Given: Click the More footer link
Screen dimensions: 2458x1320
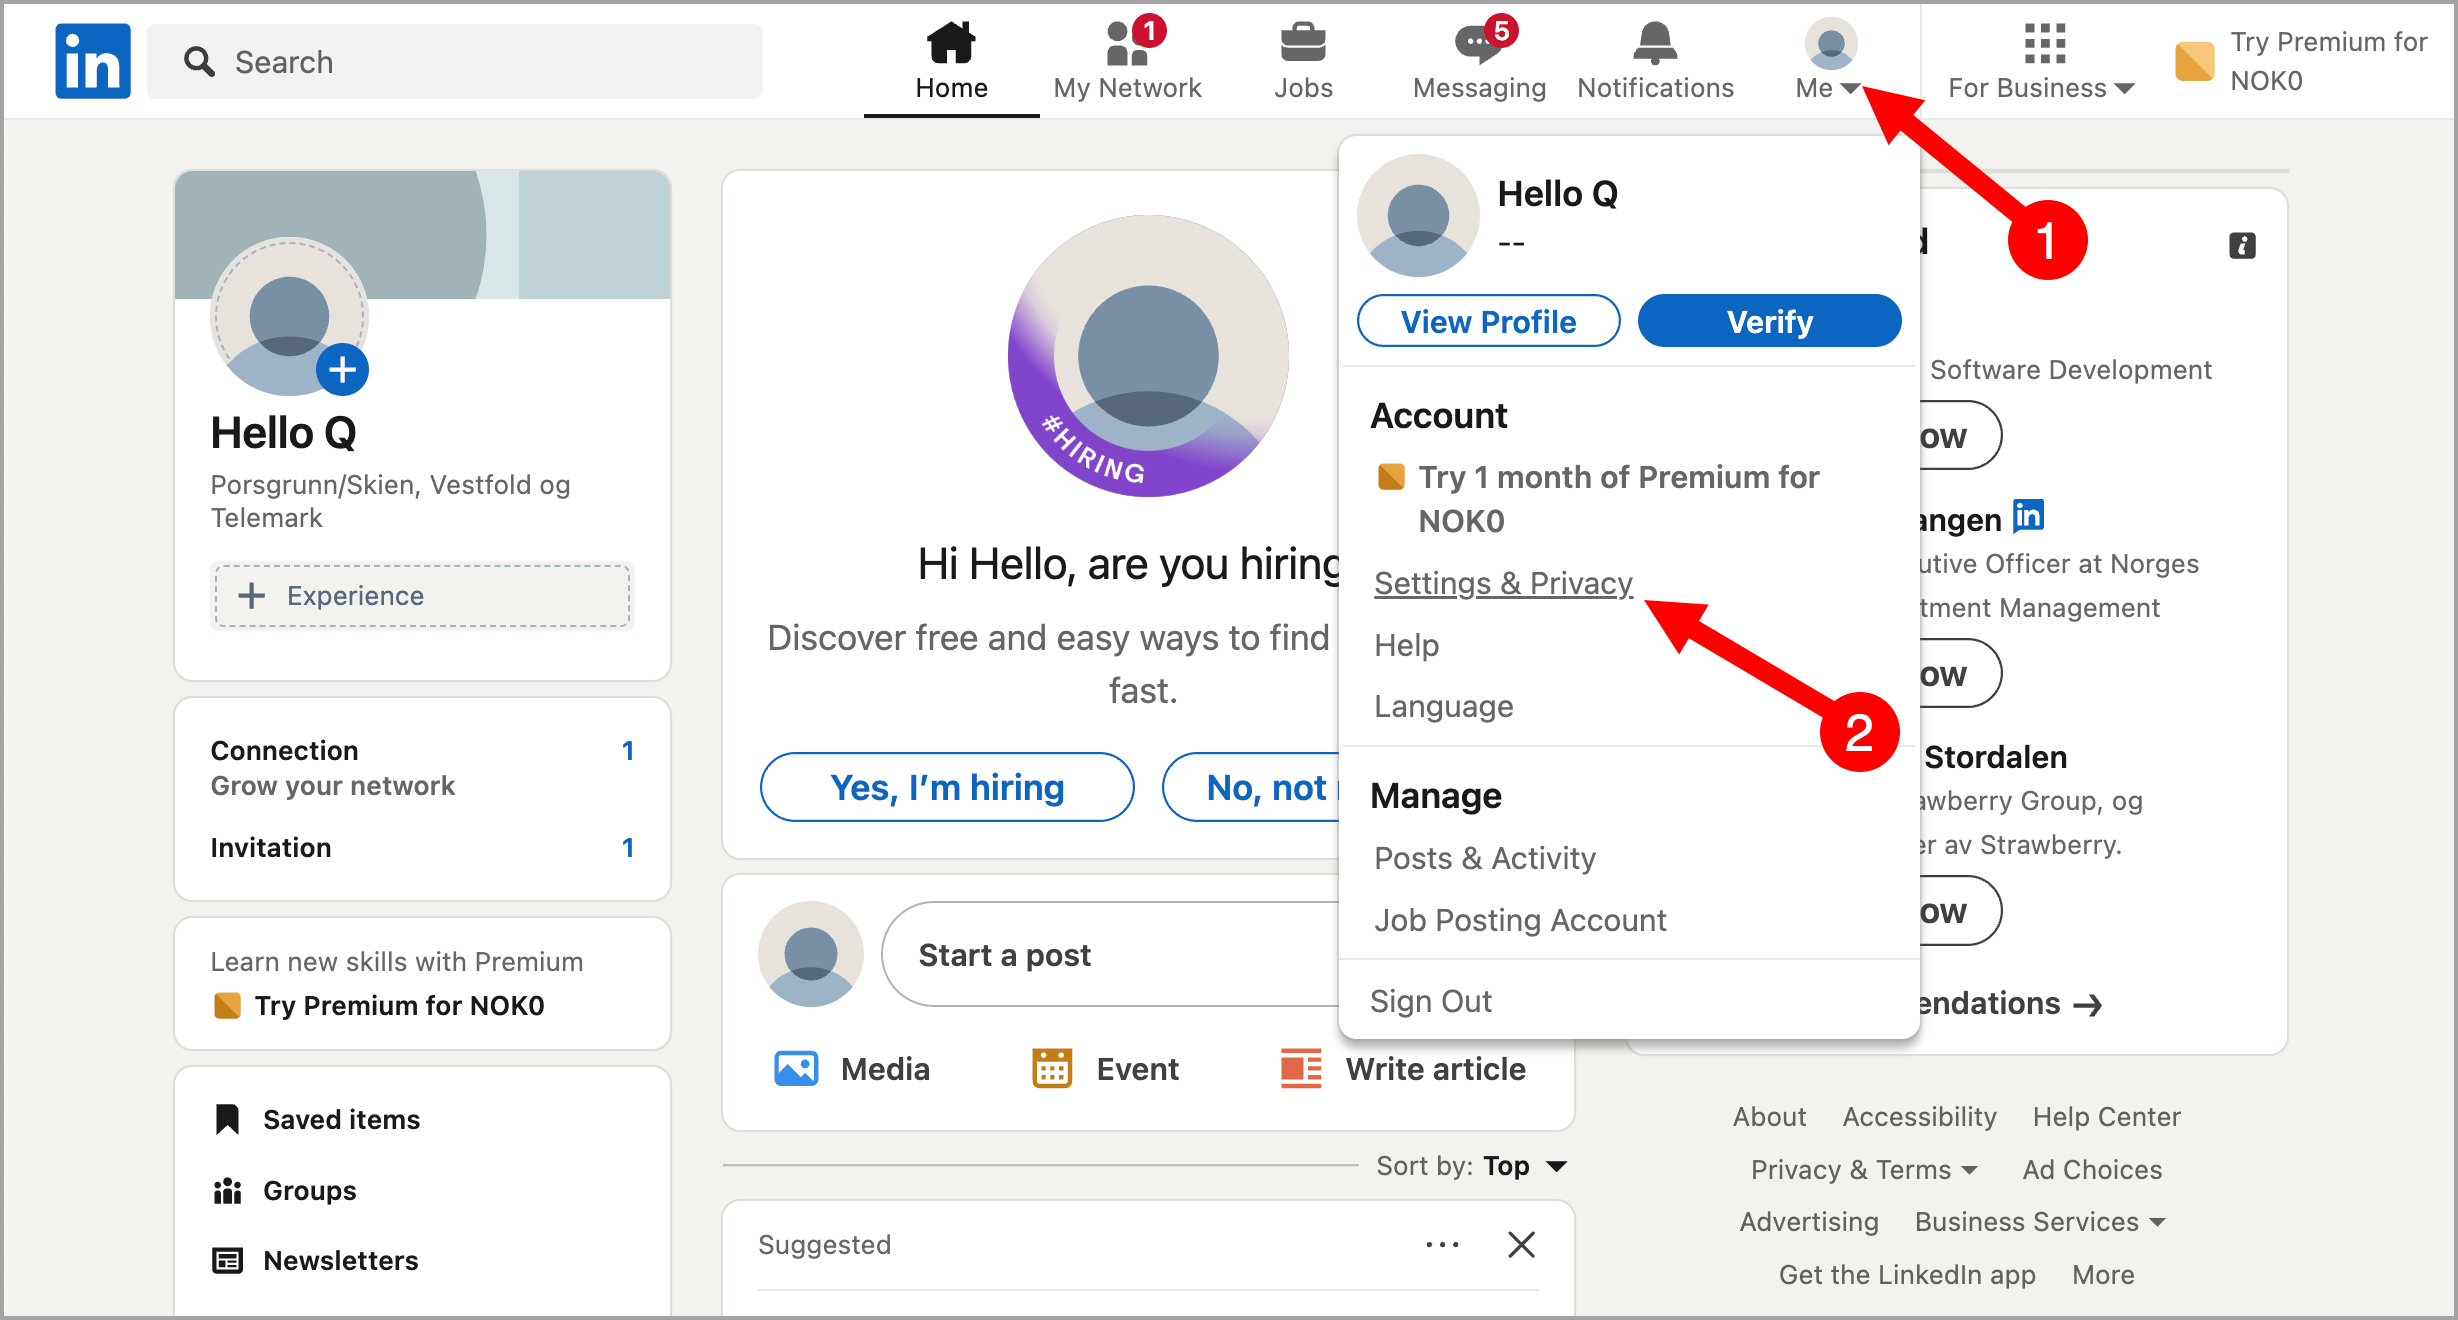Looking at the screenshot, I should (x=2103, y=1275).
